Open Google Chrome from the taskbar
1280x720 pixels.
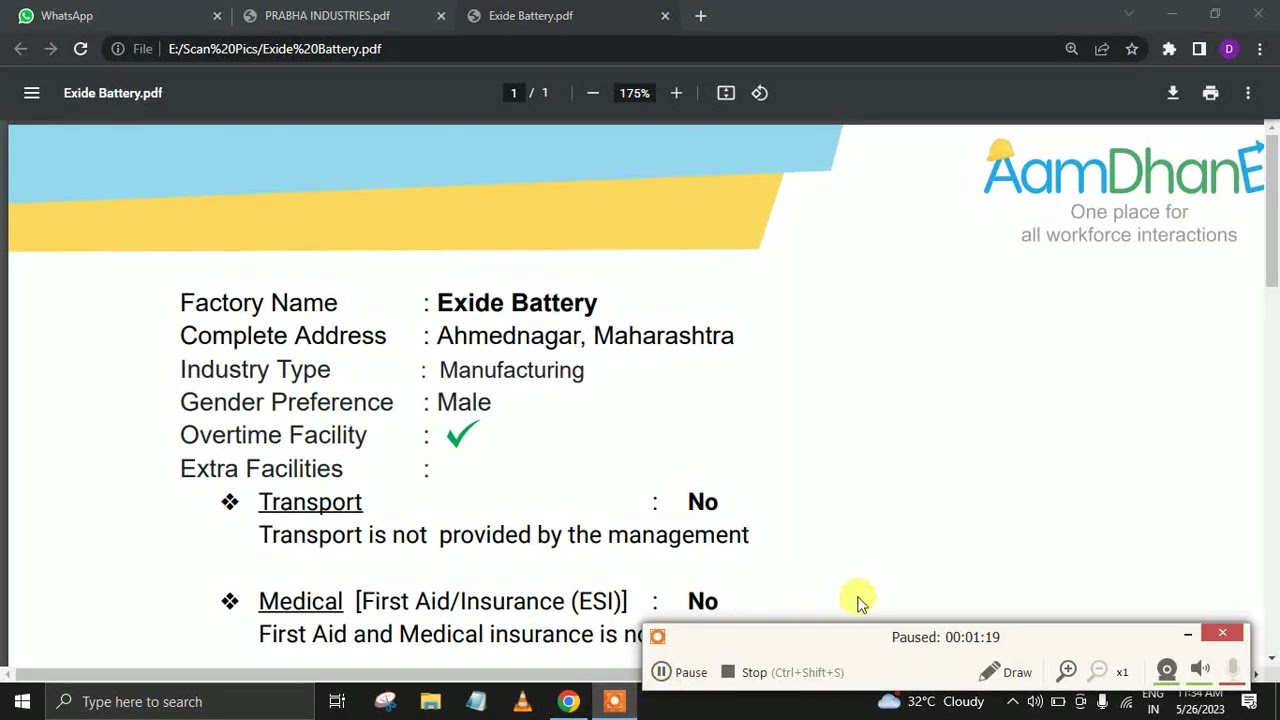tap(568, 701)
